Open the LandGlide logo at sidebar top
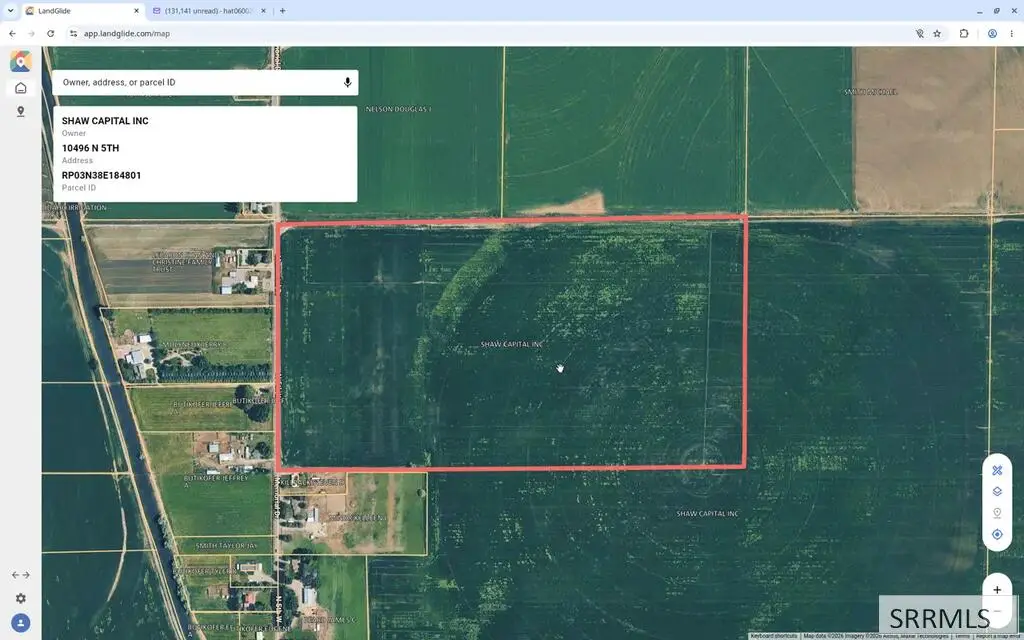The image size is (1024, 640). (20, 61)
